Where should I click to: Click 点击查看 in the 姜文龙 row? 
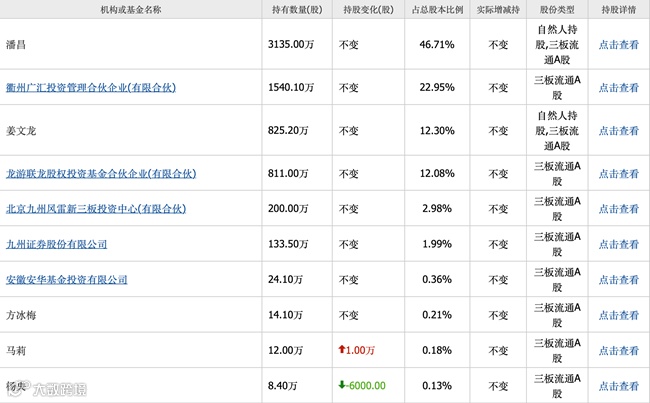click(x=618, y=131)
